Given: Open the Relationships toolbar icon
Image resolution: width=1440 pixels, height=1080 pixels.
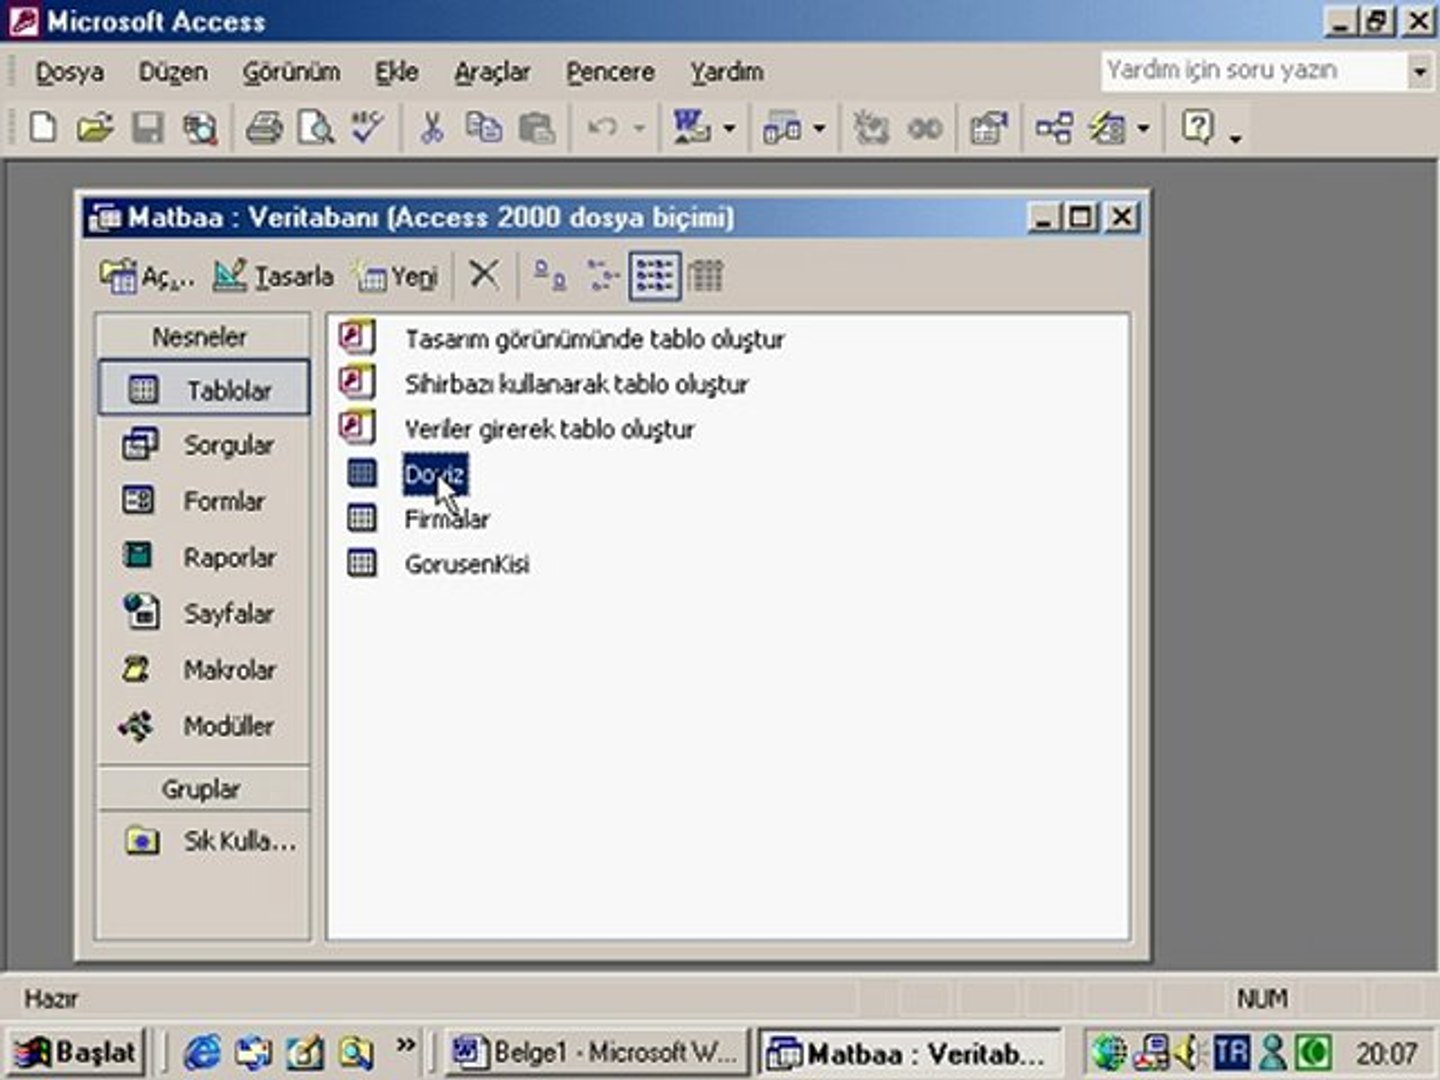Looking at the screenshot, I should point(1054,128).
